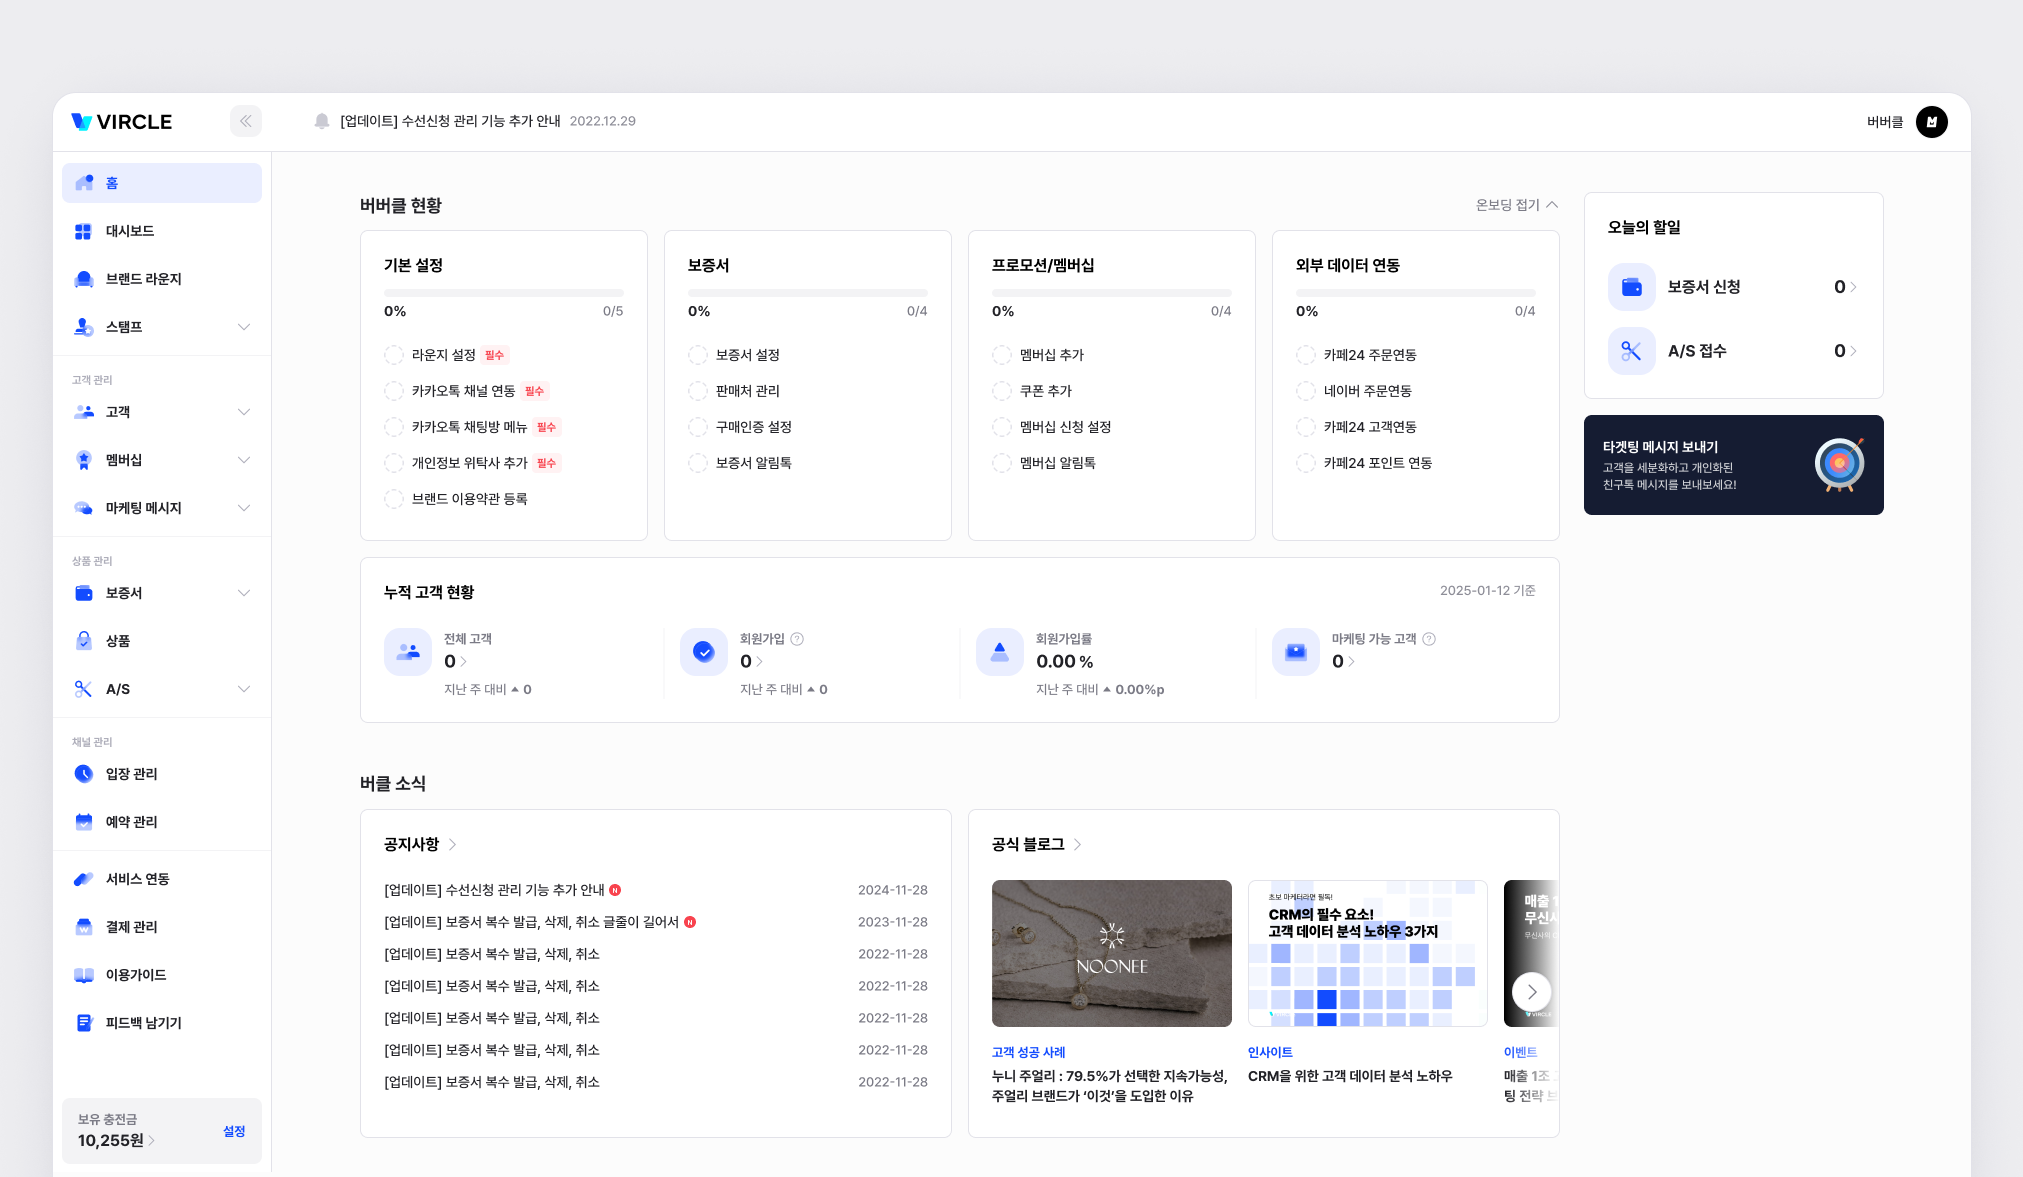Click the A/S 접수 scissors icon
This screenshot has height=1177, width=2023.
1631,351
